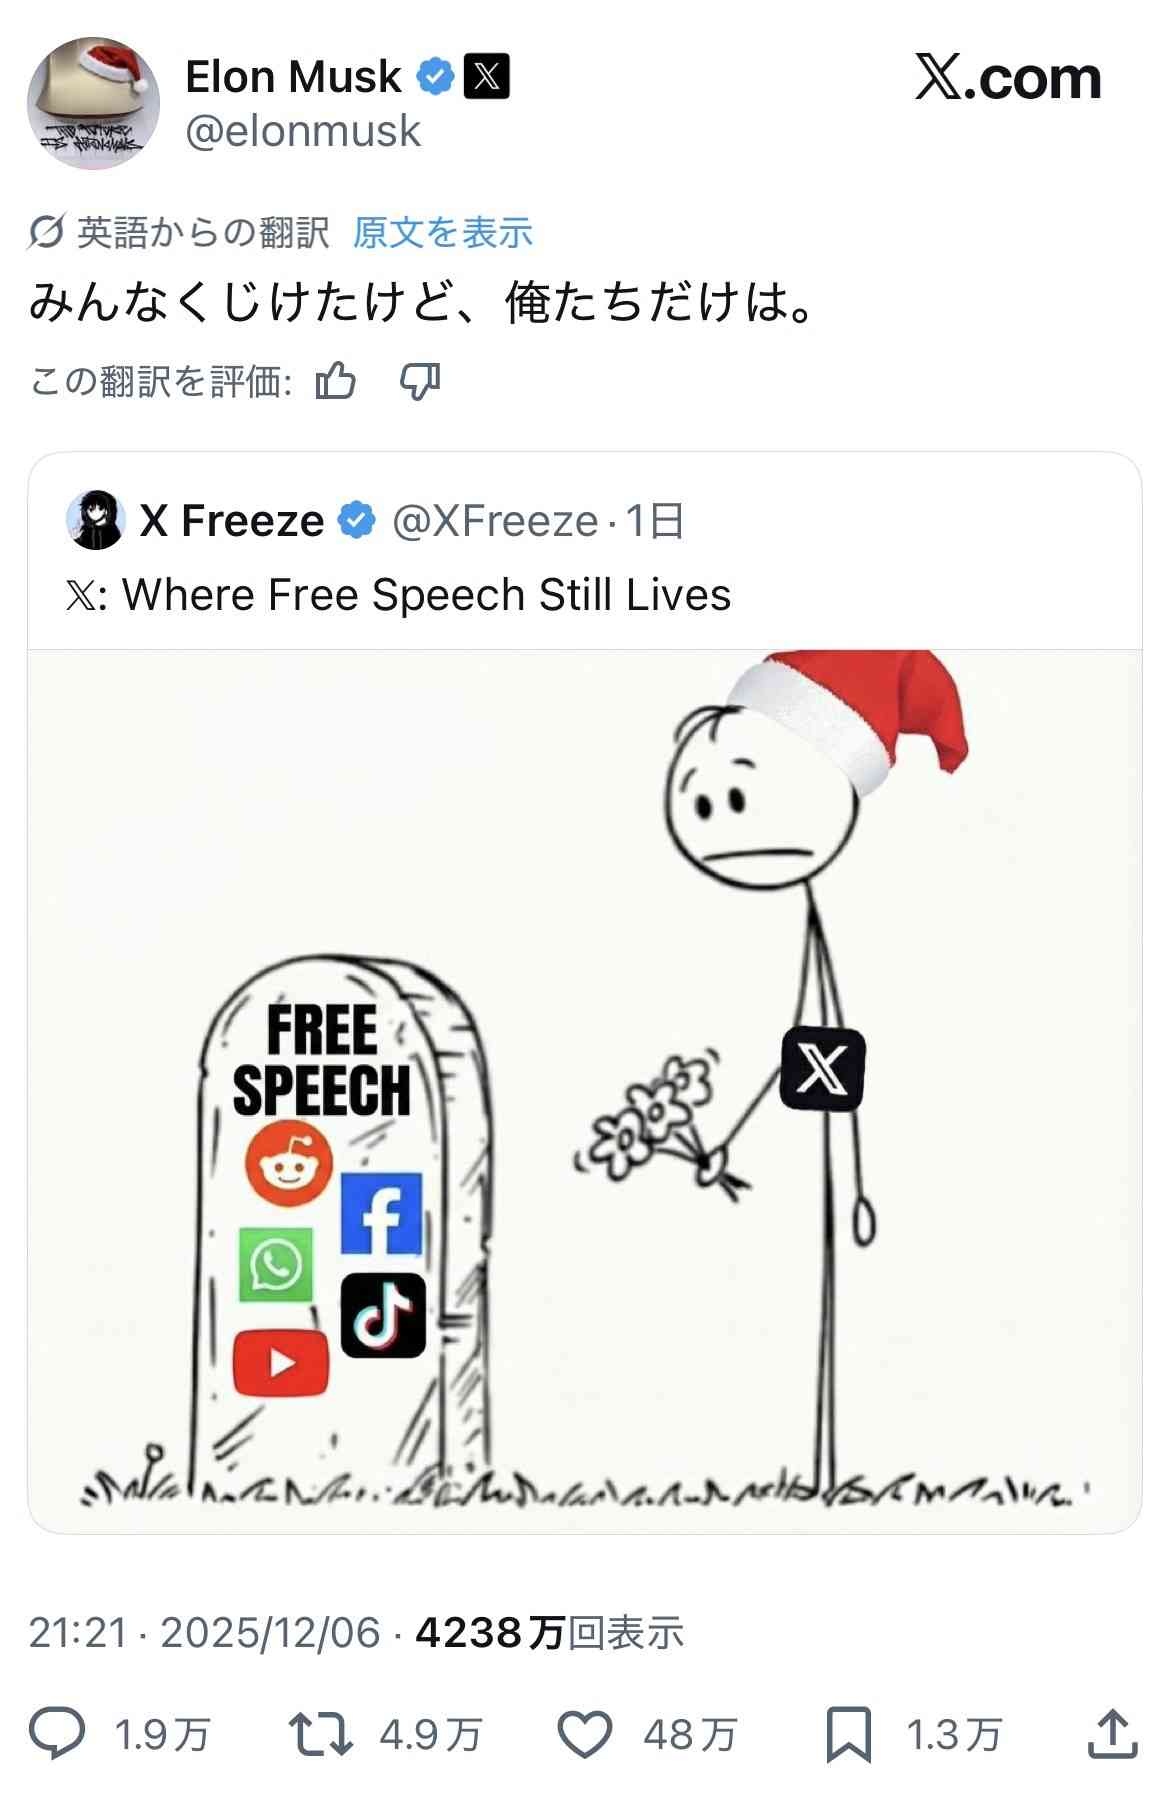The image size is (1170, 1801).
Task: Open the X.com logo at top right
Action: [x=1008, y=78]
